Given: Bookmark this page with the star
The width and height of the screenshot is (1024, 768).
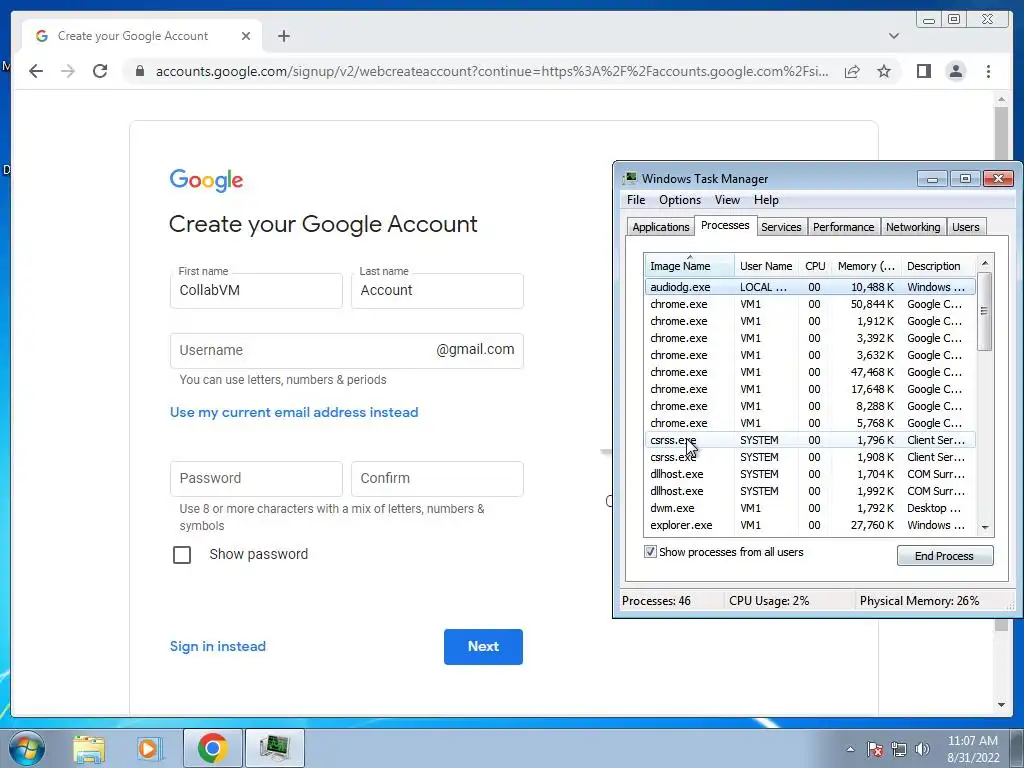Looking at the screenshot, I should tap(884, 71).
